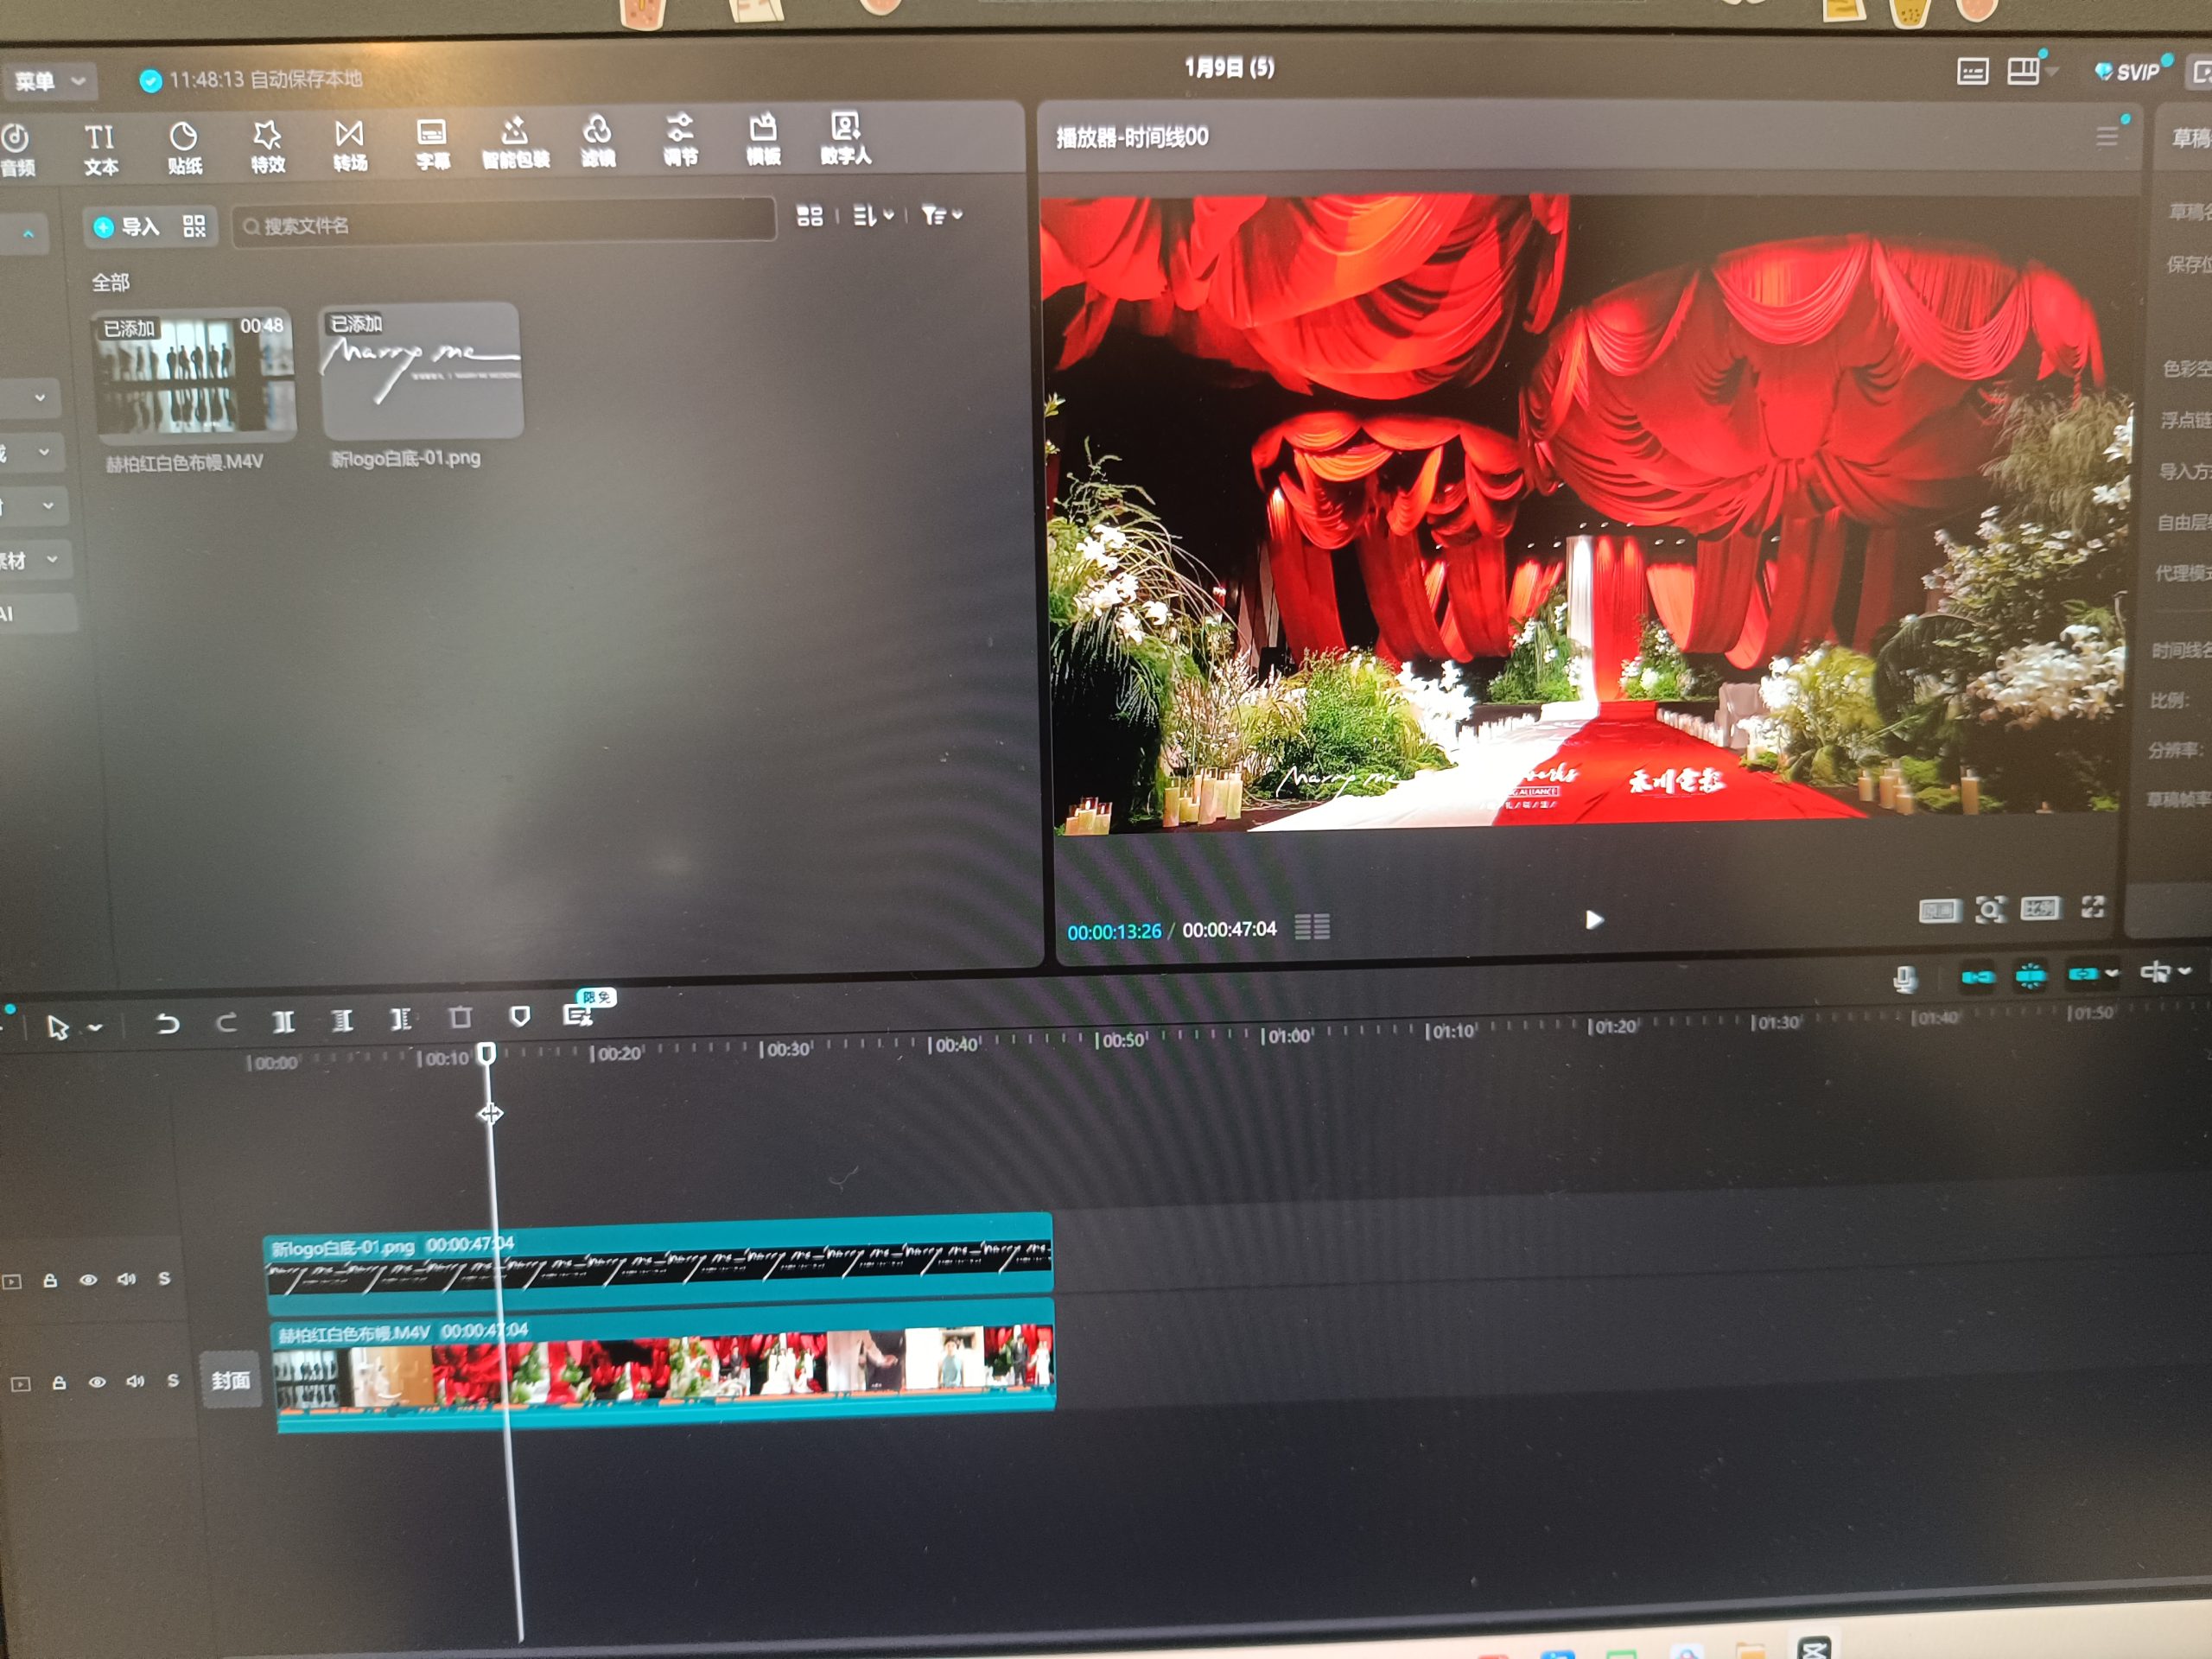
Task: Lock the 赫柏红白色布幔.M4V video track
Action: tap(59, 1383)
